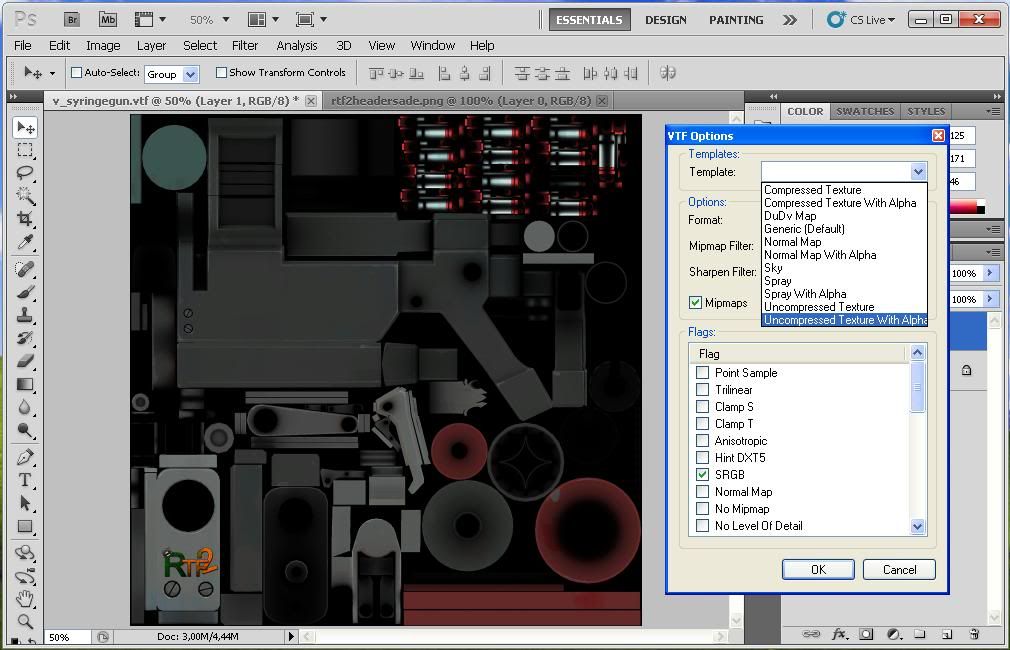Select the Horizontal Type tool
This screenshot has width=1010, height=650.
pos(25,480)
